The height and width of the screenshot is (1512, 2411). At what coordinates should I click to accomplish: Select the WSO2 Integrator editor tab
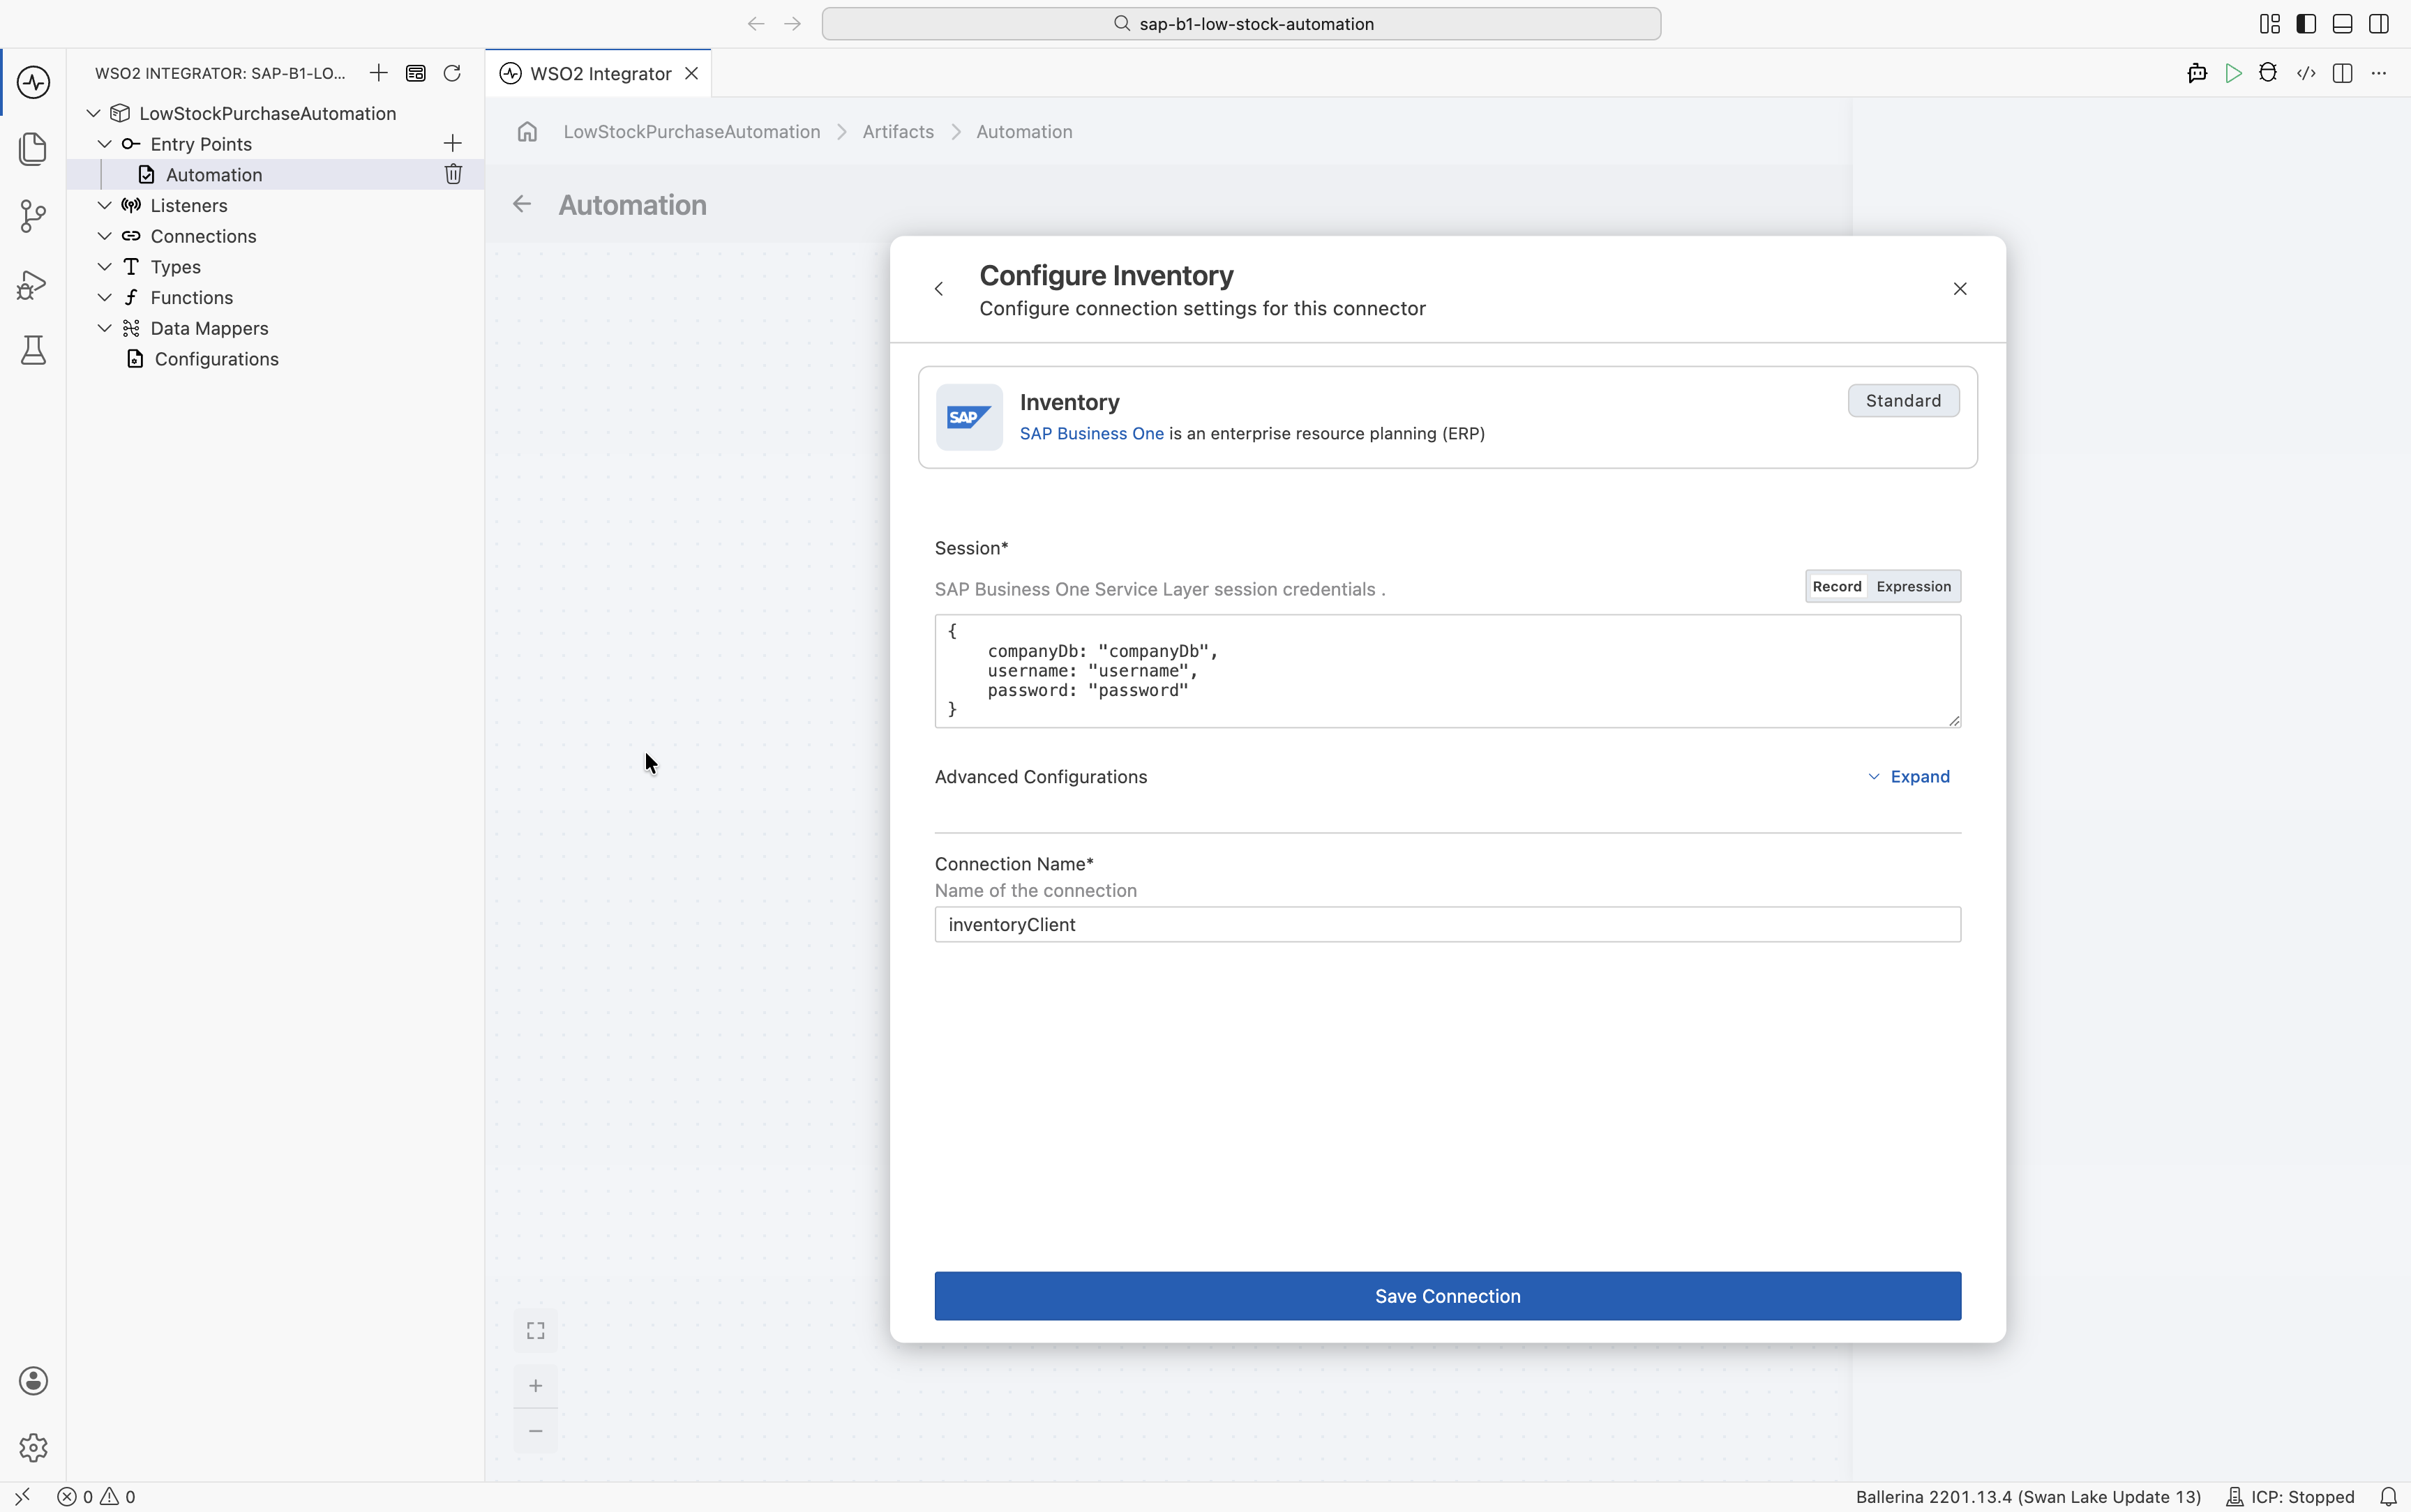coord(600,74)
